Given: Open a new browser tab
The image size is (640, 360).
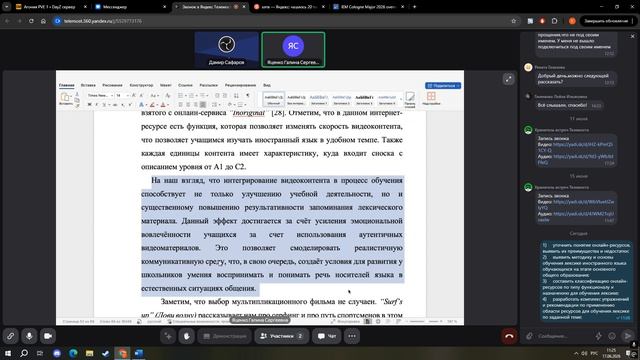Looking at the screenshot, I should pyautogui.click(x=415, y=7).
